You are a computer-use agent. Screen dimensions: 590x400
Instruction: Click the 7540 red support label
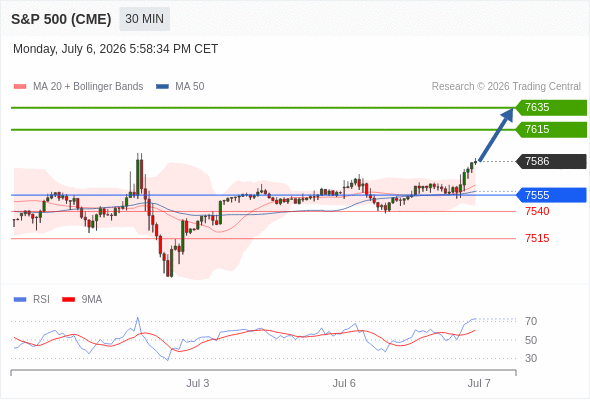click(537, 211)
